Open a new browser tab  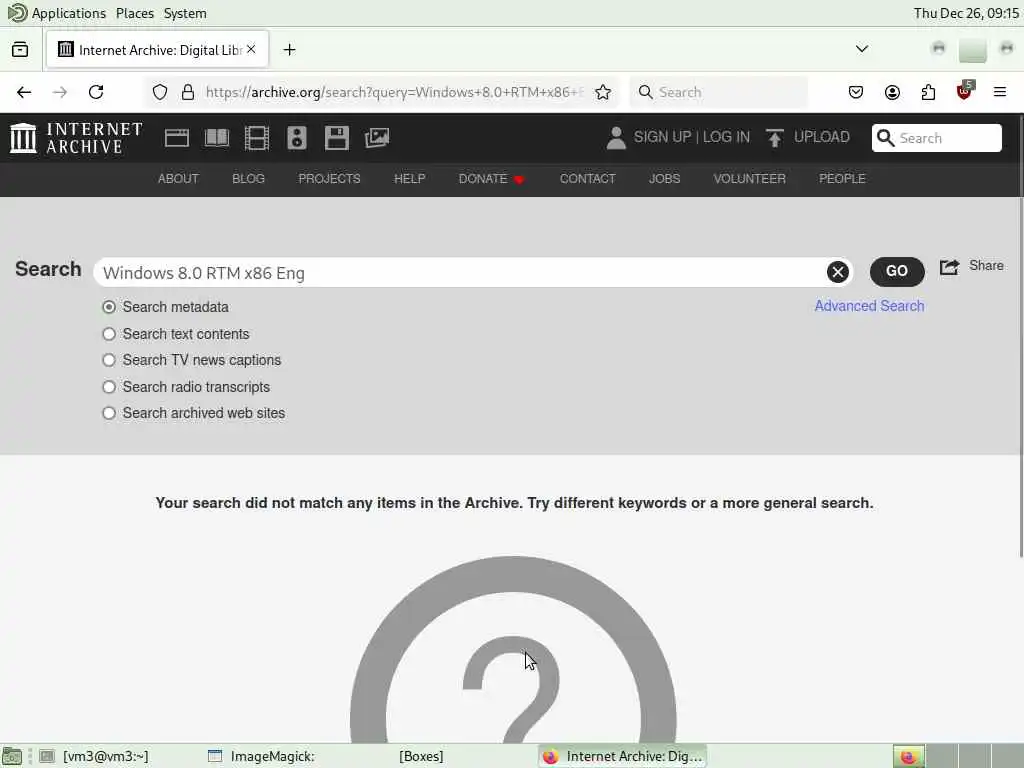point(289,50)
